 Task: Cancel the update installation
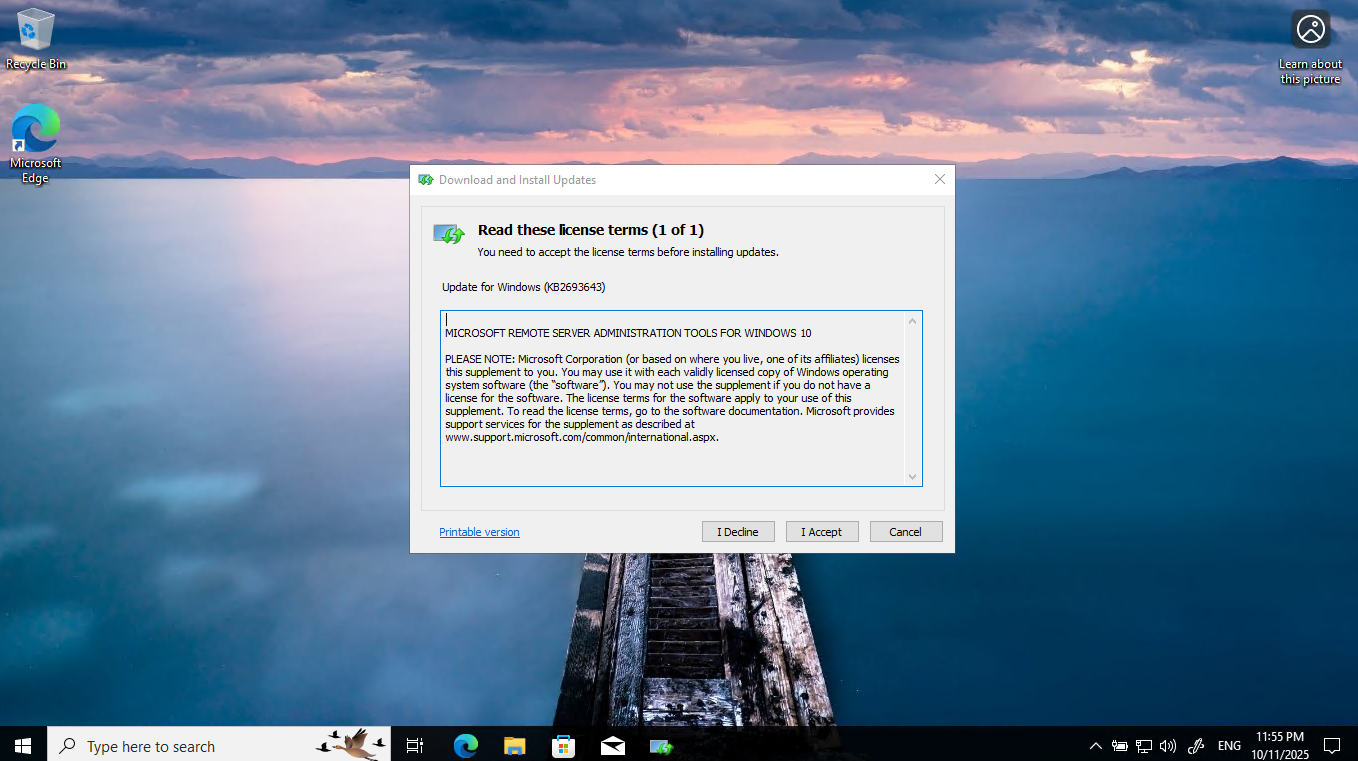tap(905, 531)
